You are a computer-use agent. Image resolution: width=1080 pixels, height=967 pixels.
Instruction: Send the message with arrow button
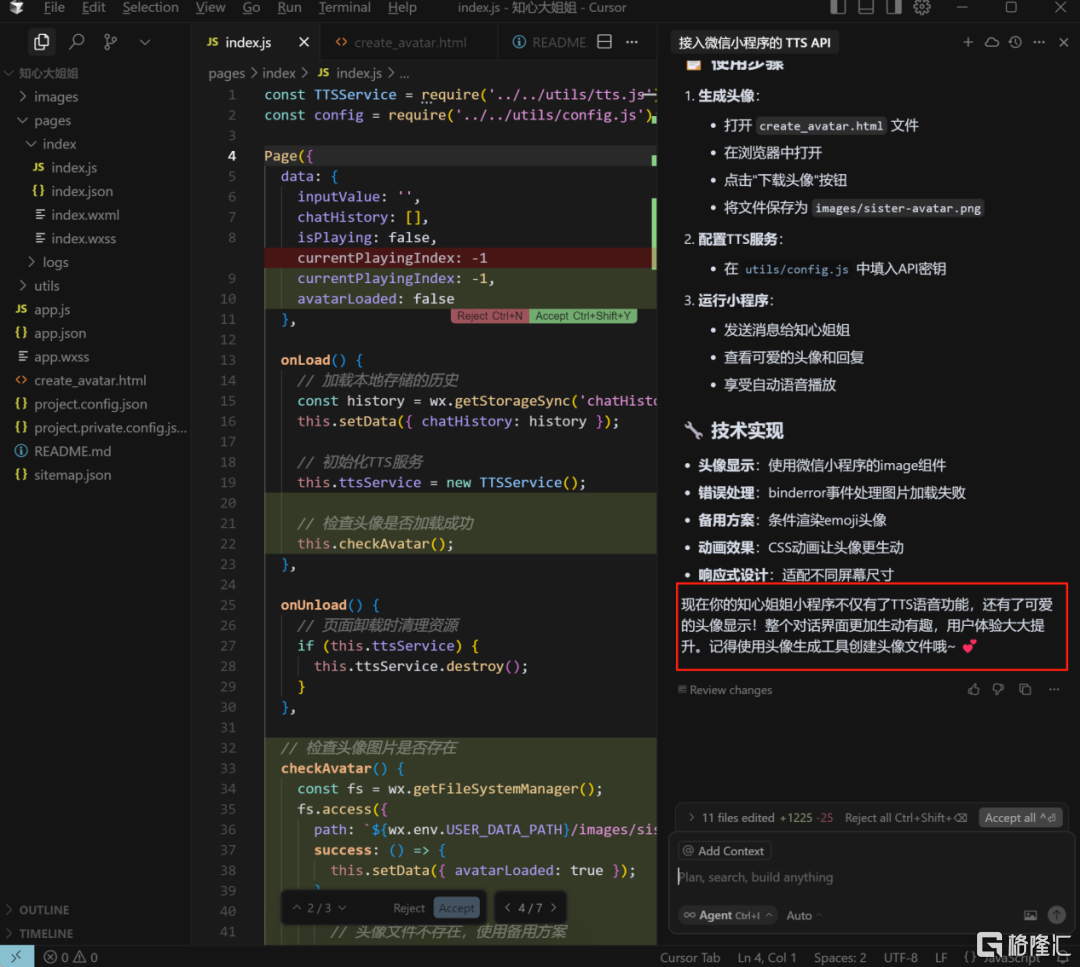(x=1057, y=915)
